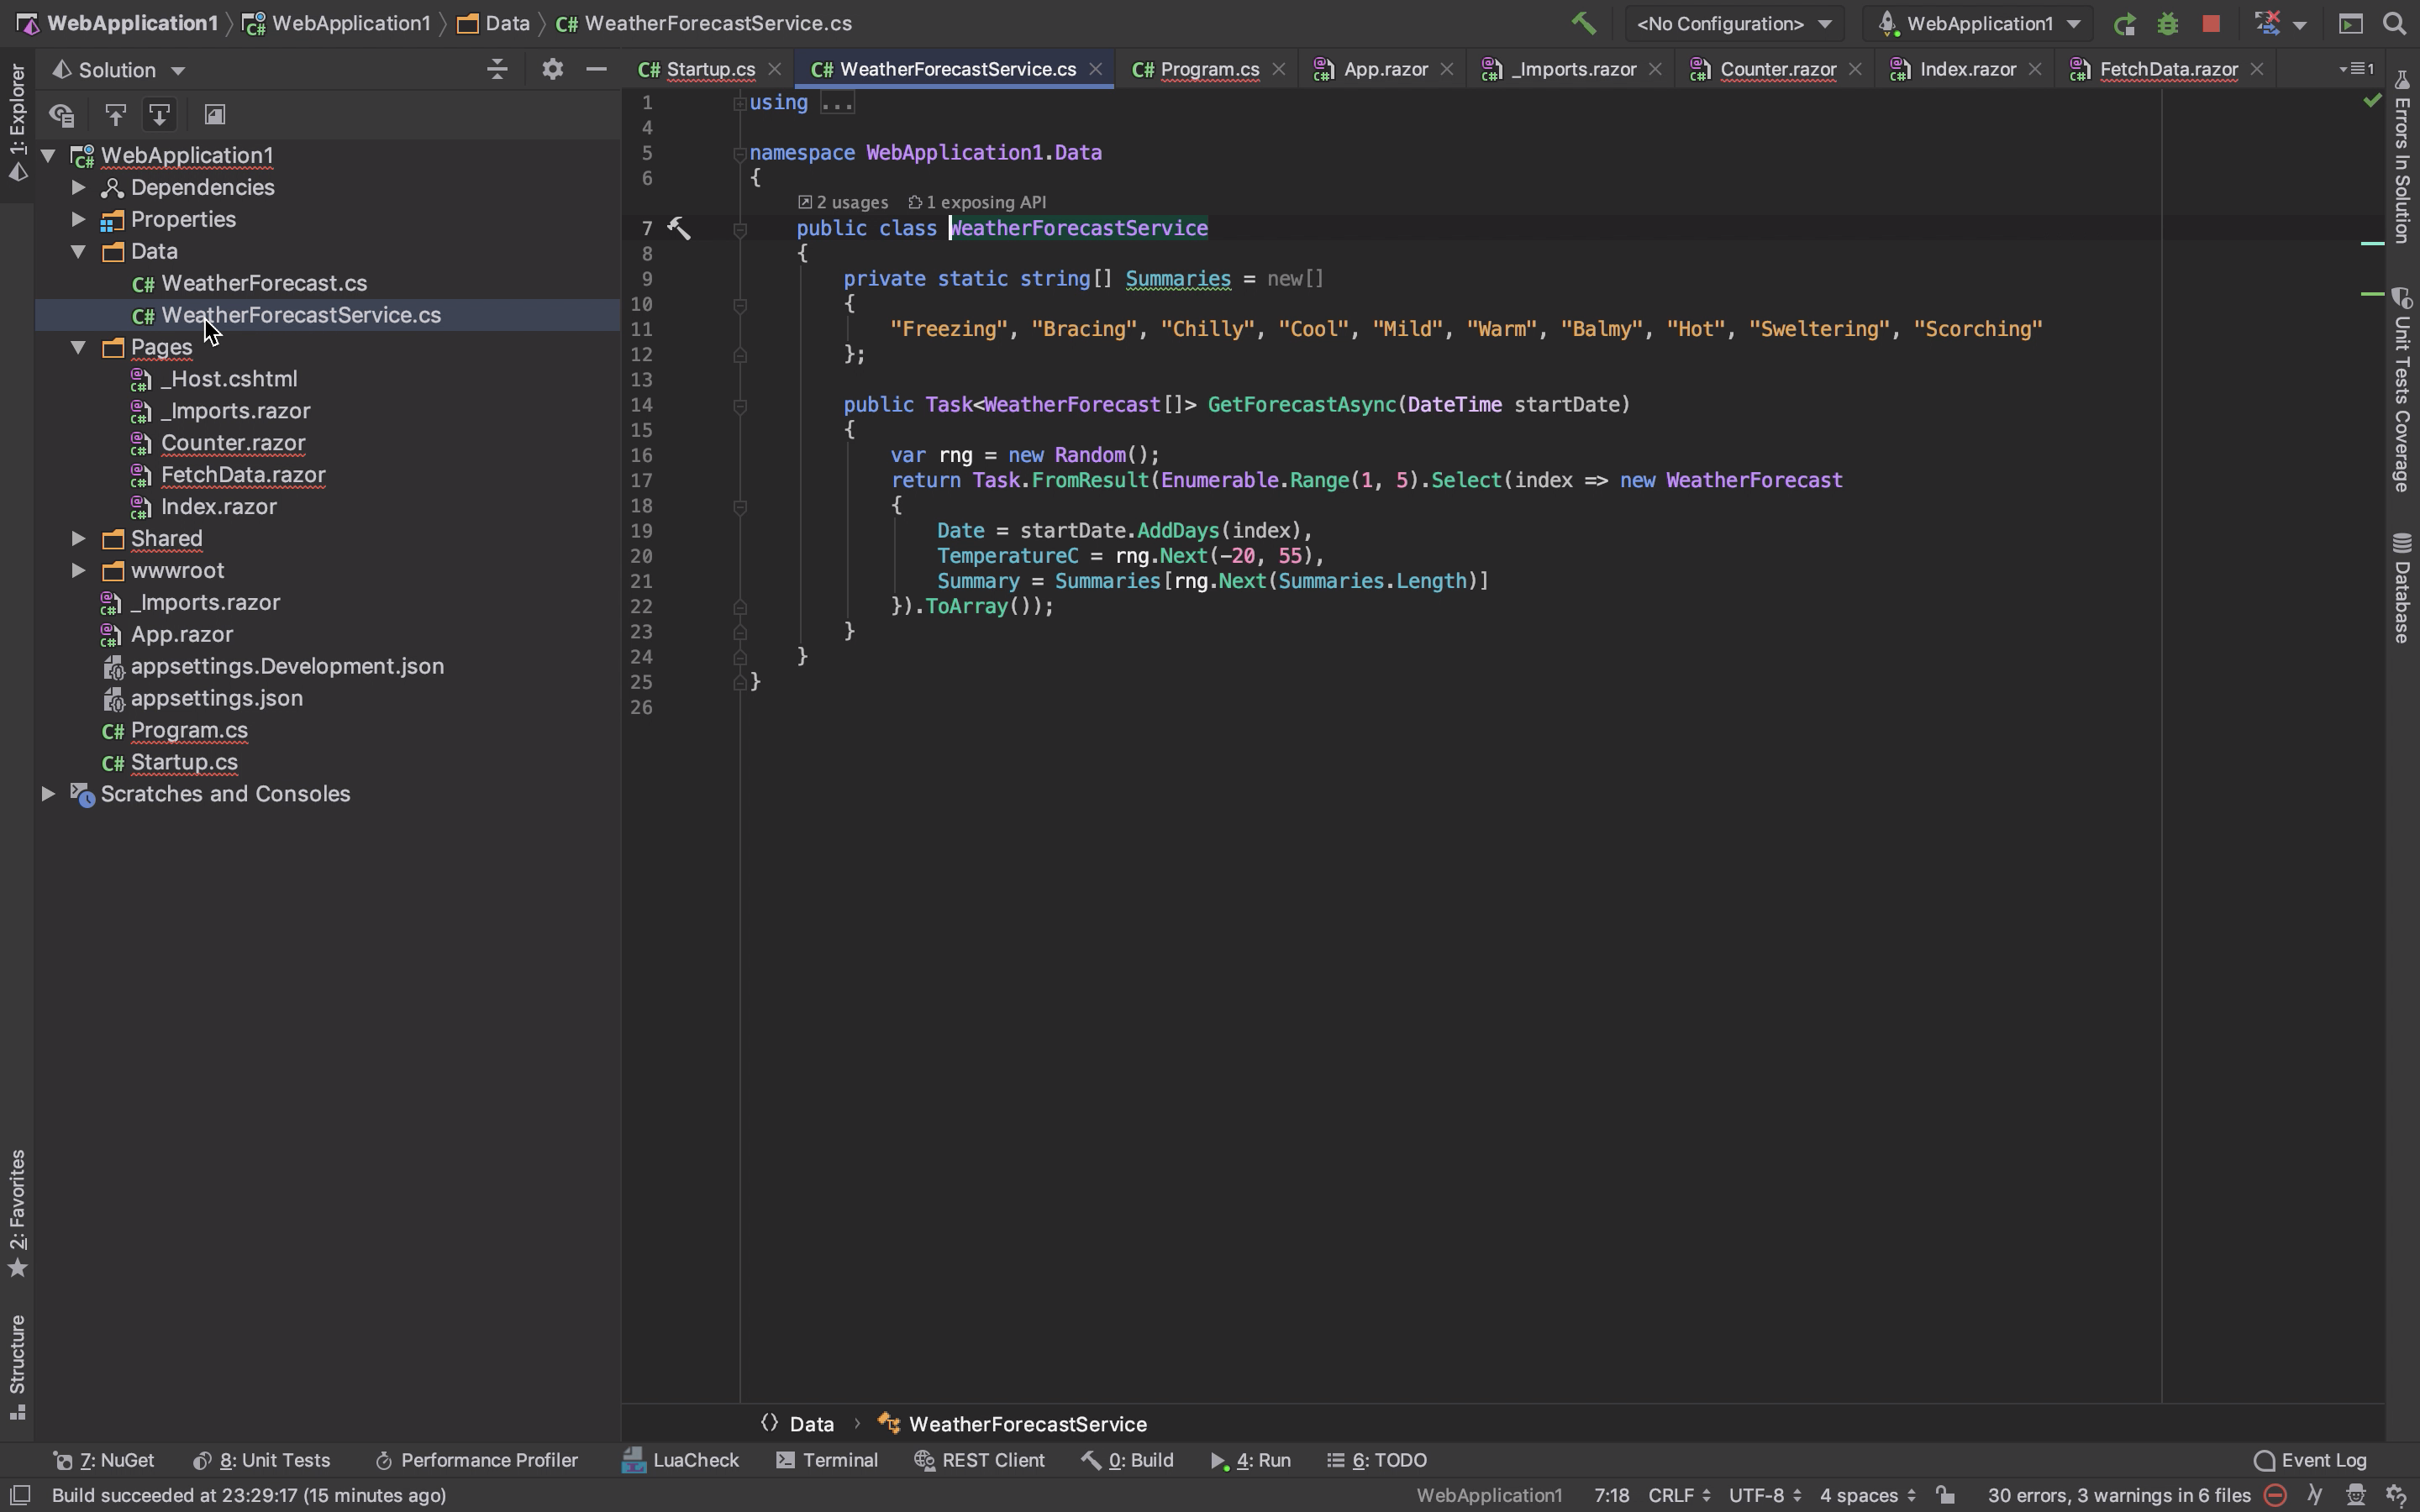
Task: Switch to the FetchData.razor tab
Action: click(2166, 69)
